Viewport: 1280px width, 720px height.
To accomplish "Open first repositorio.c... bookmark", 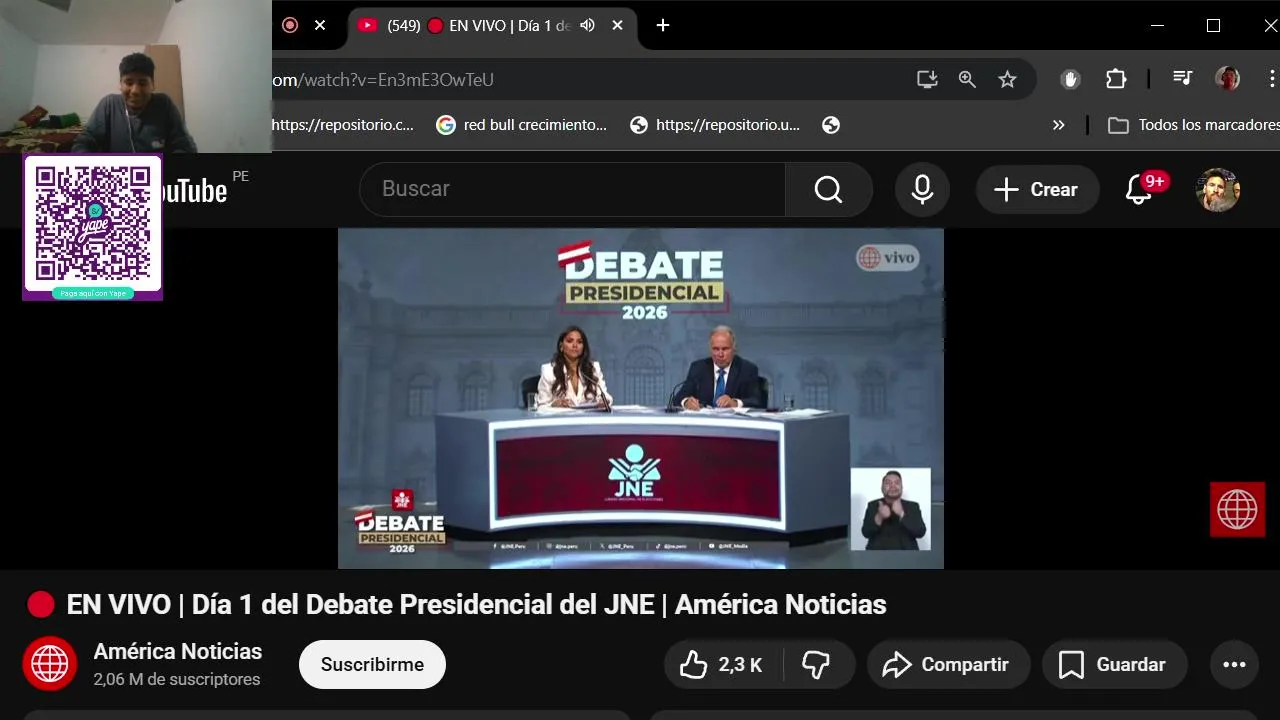I will point(342,125).
